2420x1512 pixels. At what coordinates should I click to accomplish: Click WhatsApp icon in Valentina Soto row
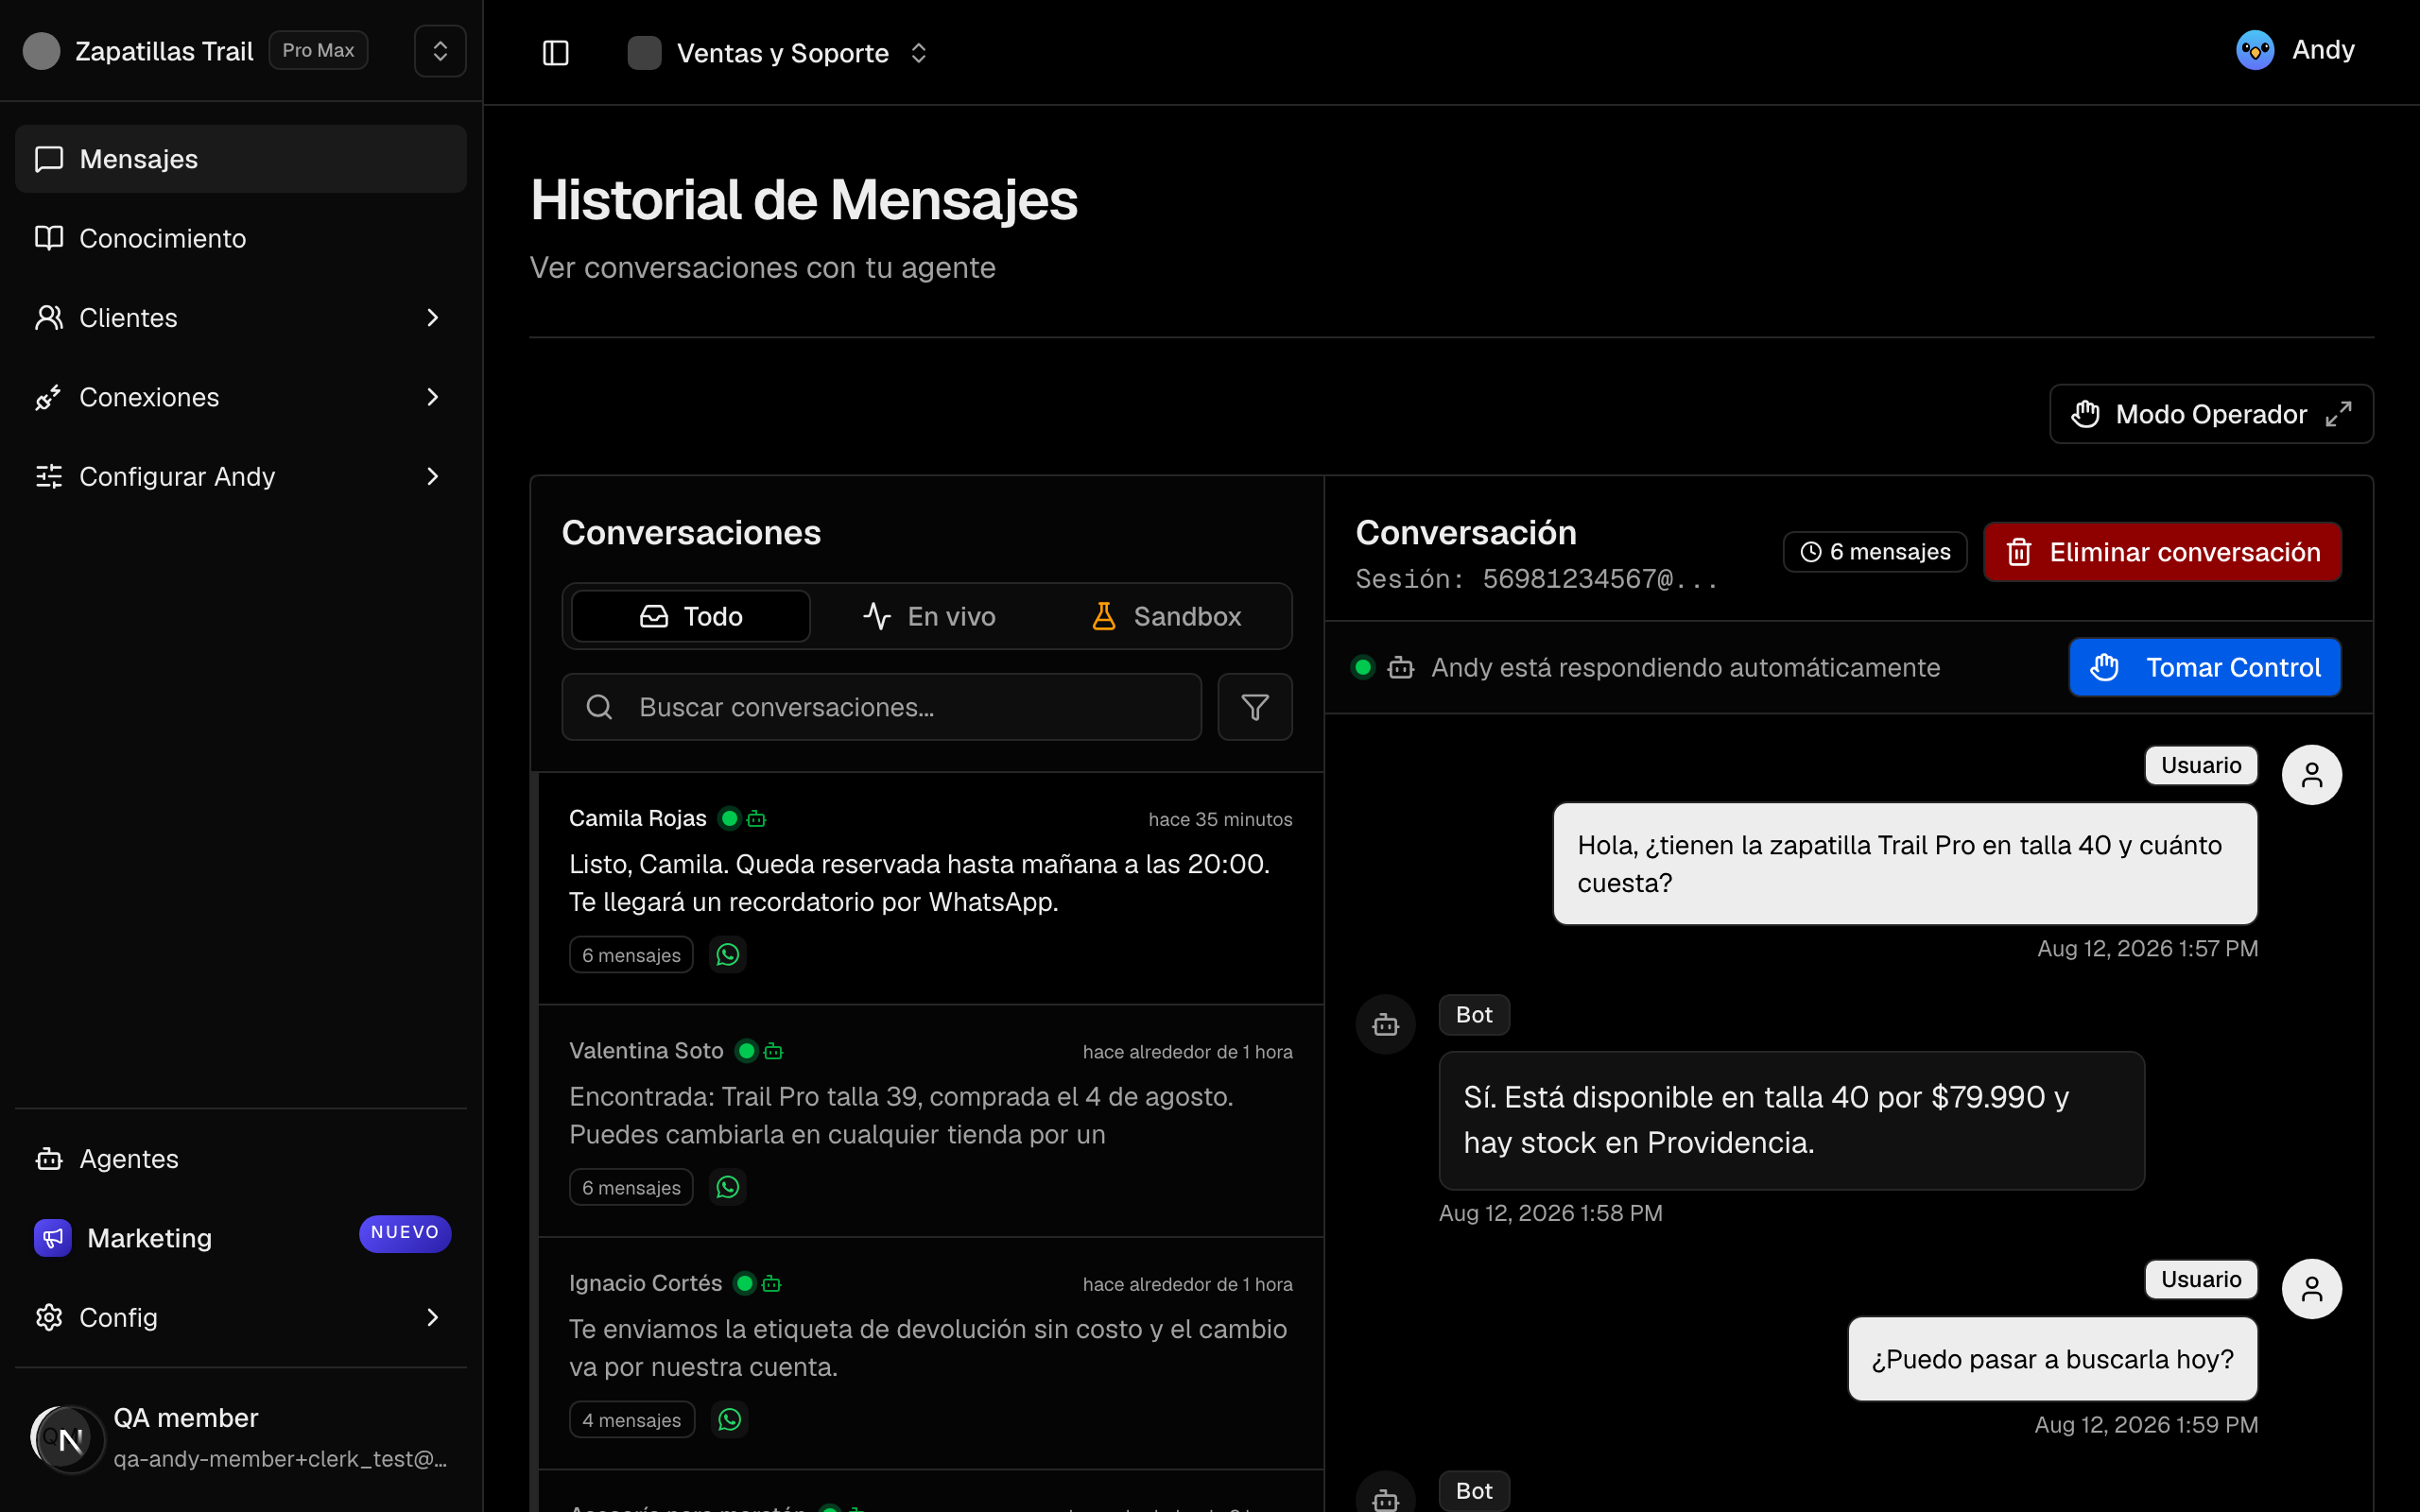click(x=728, y=1187)
